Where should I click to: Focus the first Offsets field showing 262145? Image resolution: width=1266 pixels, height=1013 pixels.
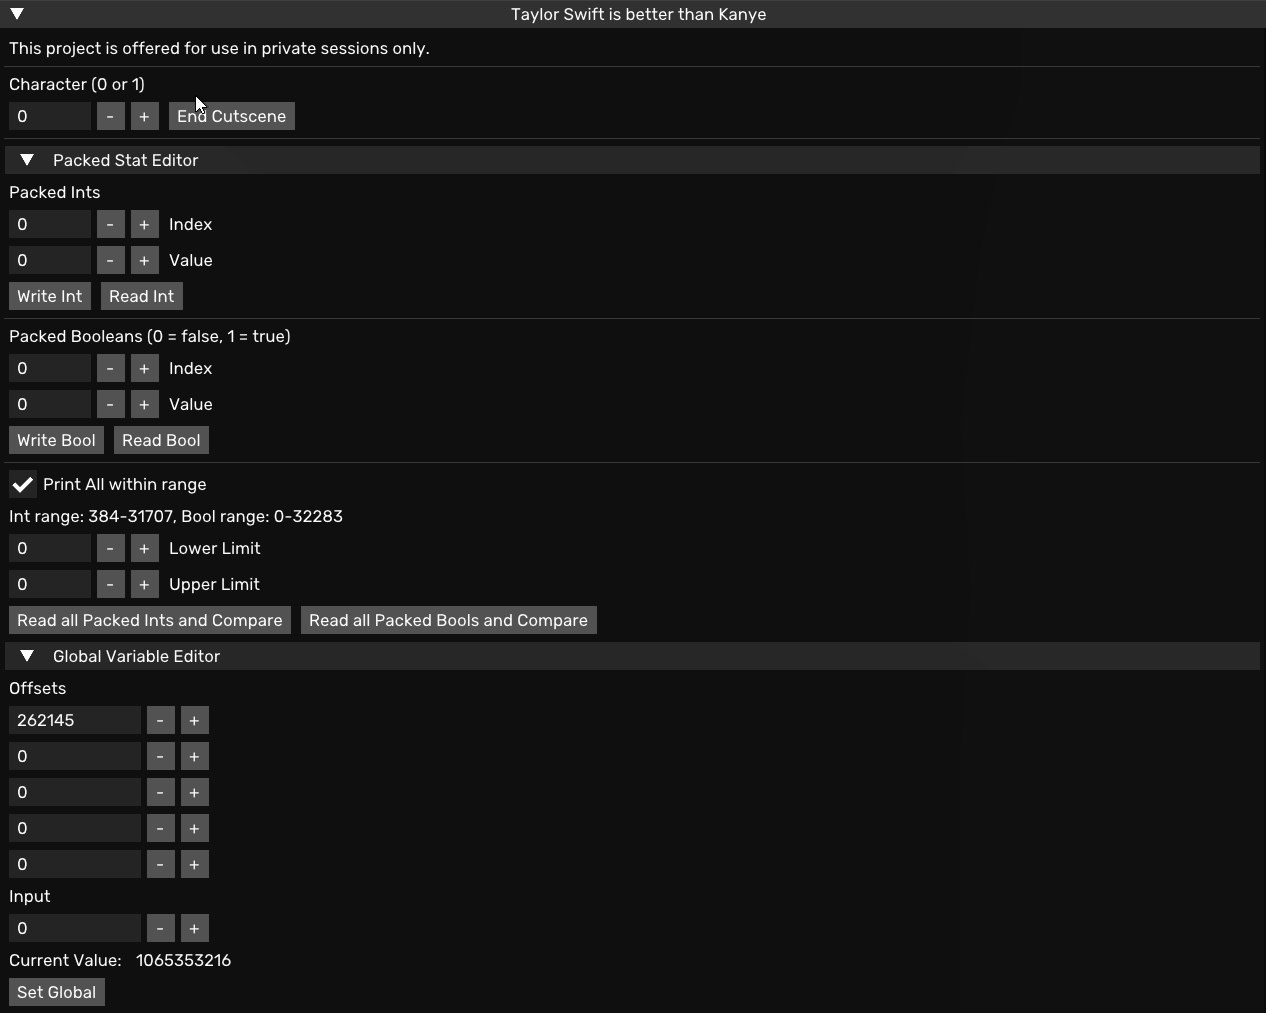pyautogui.click(x=75, y=720)
